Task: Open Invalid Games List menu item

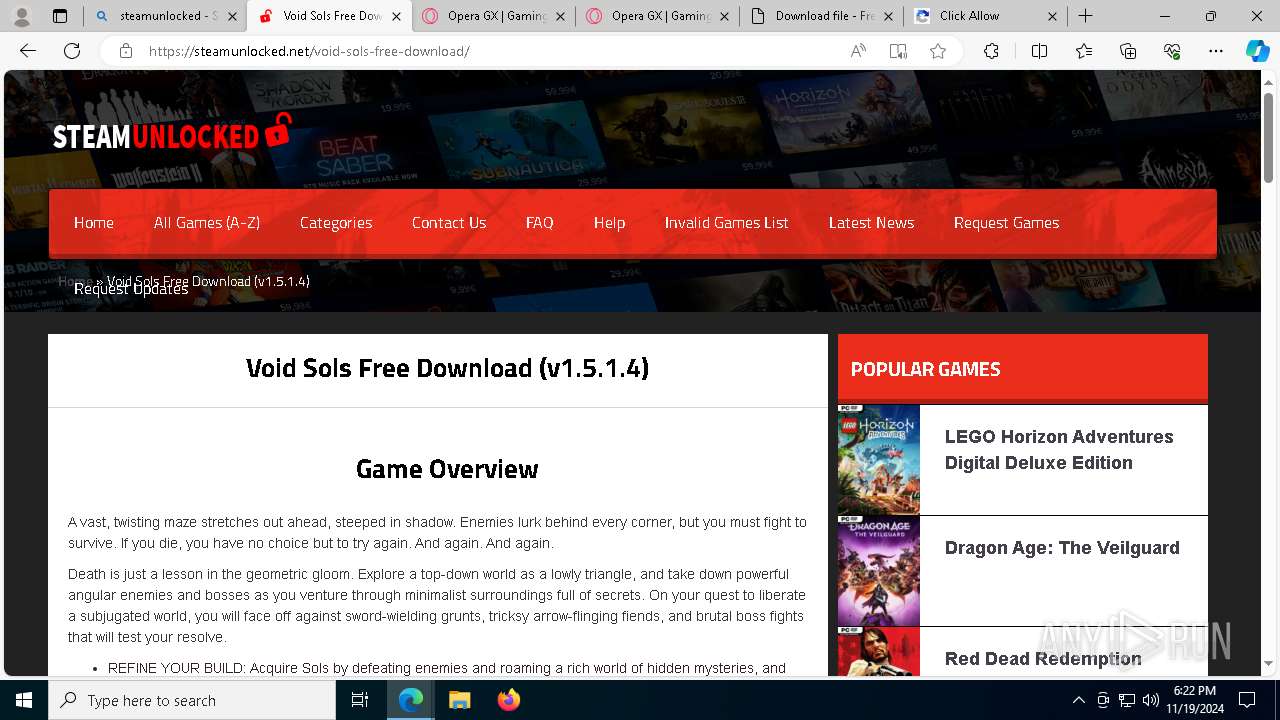Action: (x=727, y=223)
